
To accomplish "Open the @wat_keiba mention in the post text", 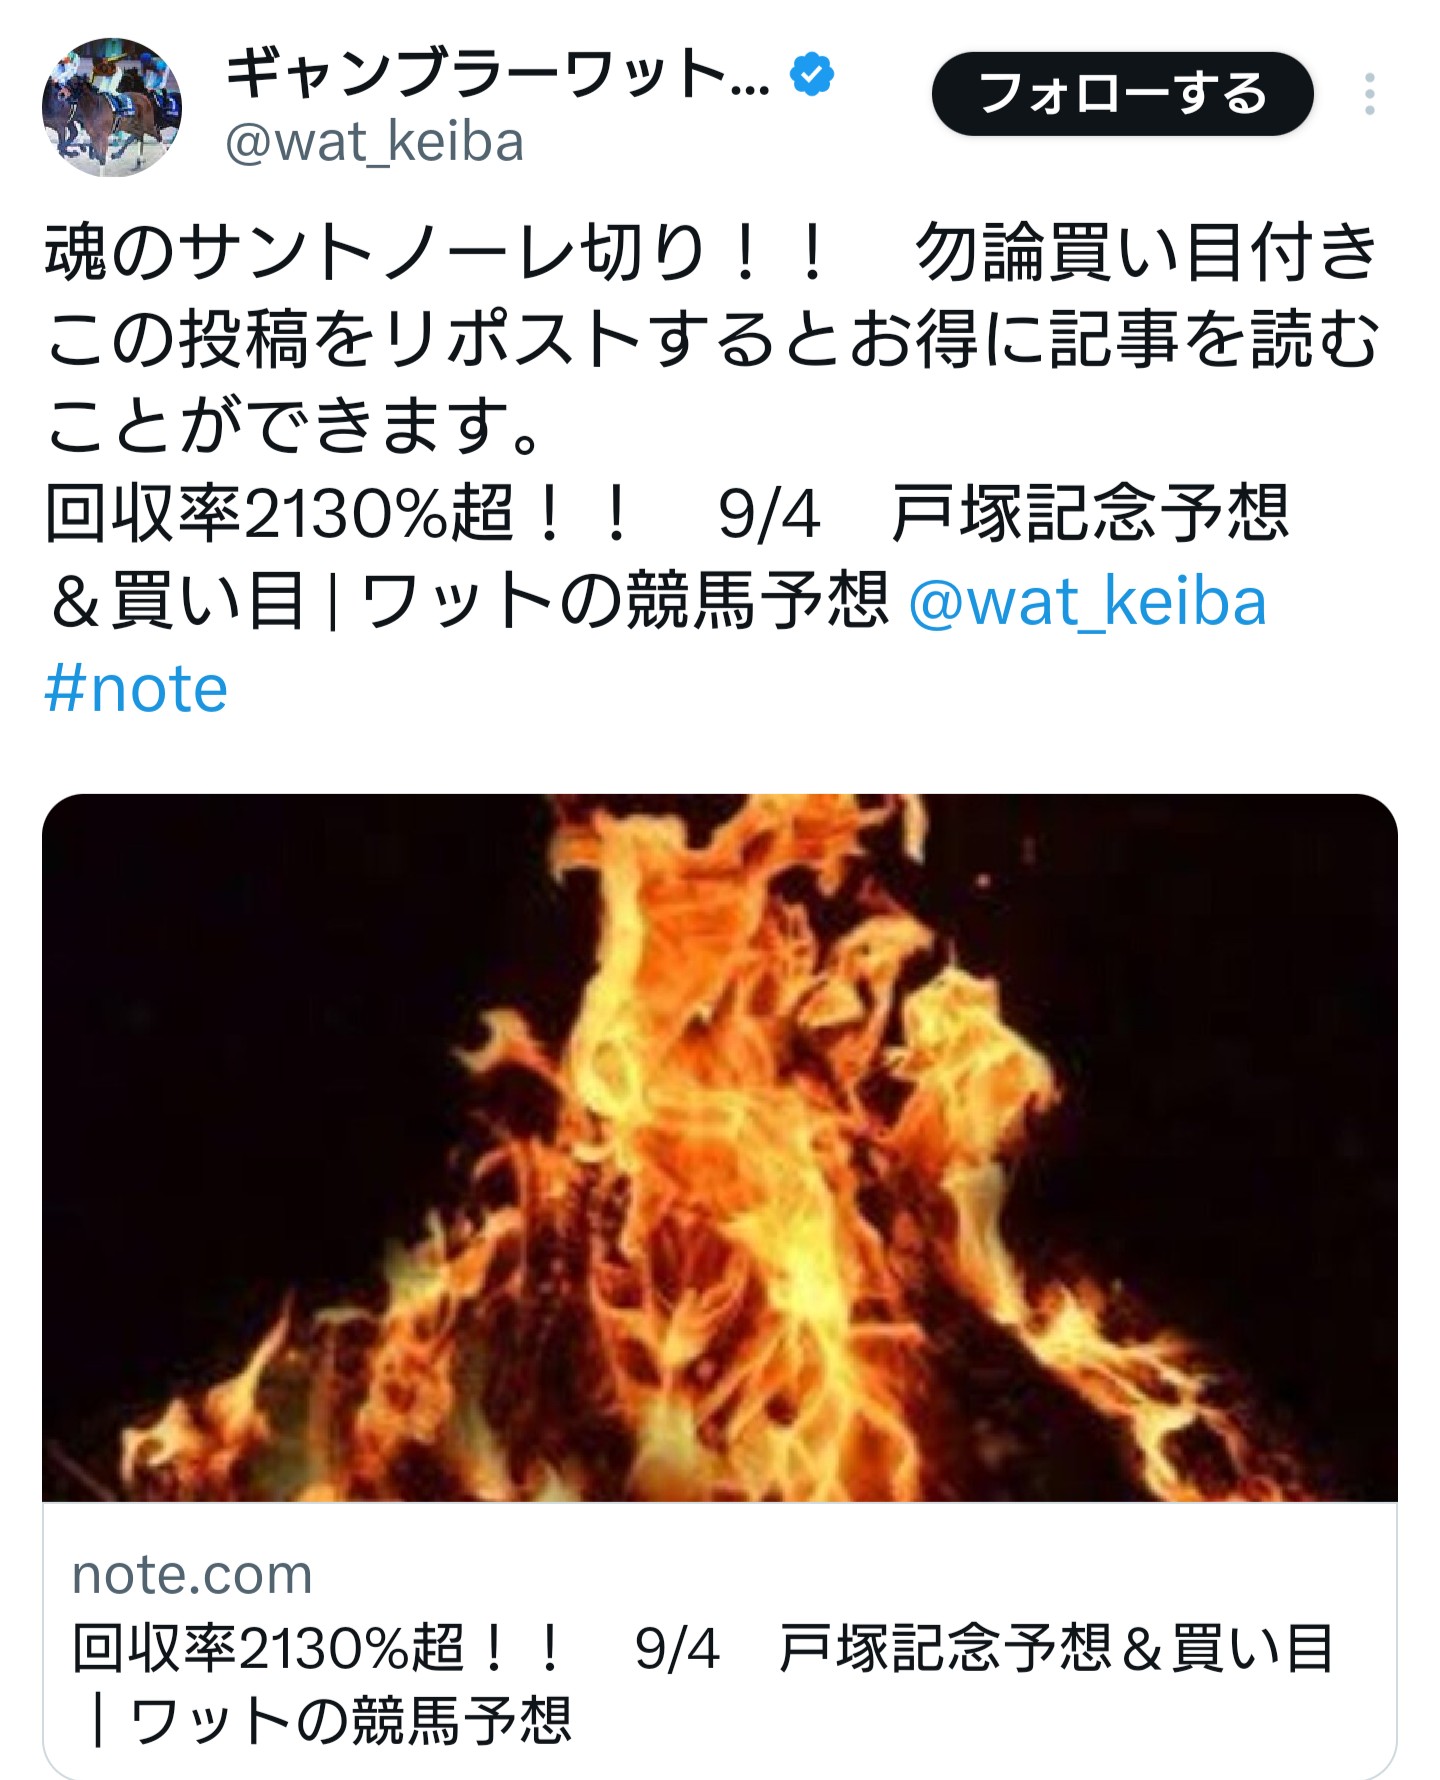I will point(1087,602).
